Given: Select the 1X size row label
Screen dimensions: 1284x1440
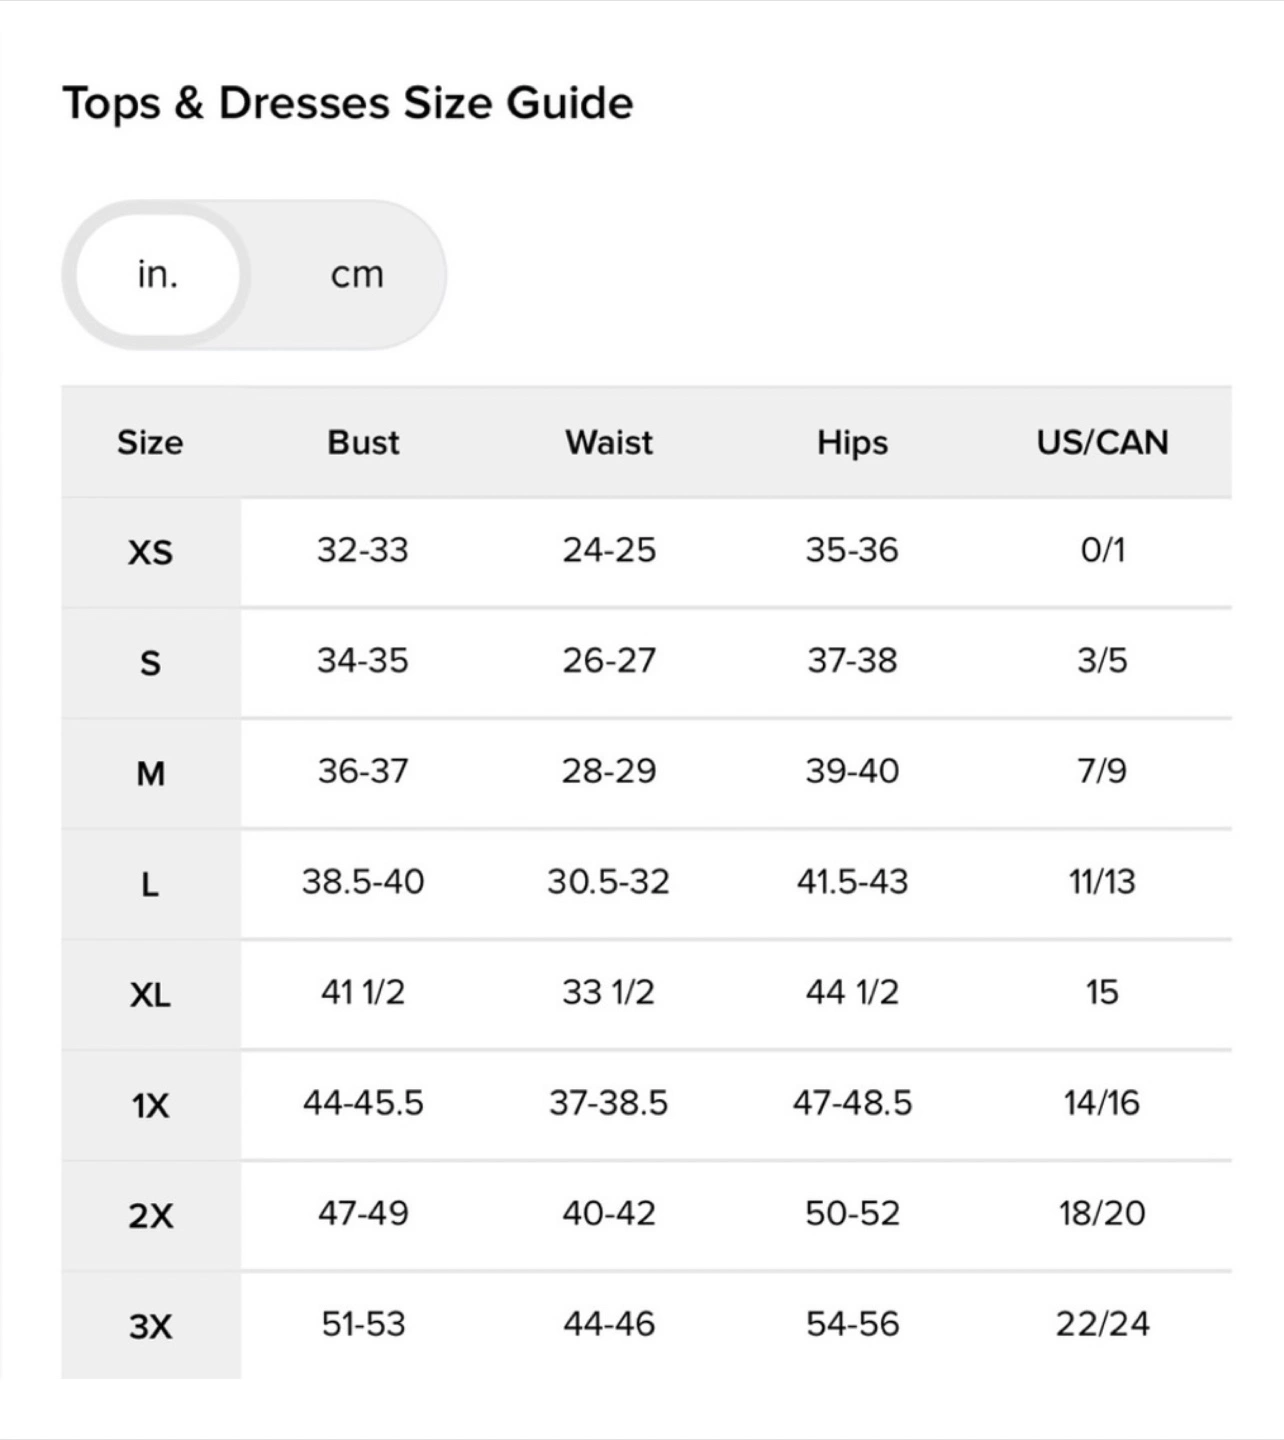Looking at the screenshot, I should pos(150,1105).
